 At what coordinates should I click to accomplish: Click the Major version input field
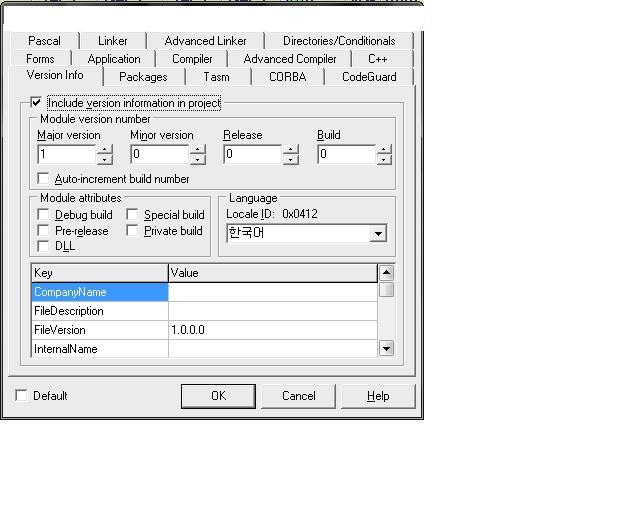click(x=66, y=154)
